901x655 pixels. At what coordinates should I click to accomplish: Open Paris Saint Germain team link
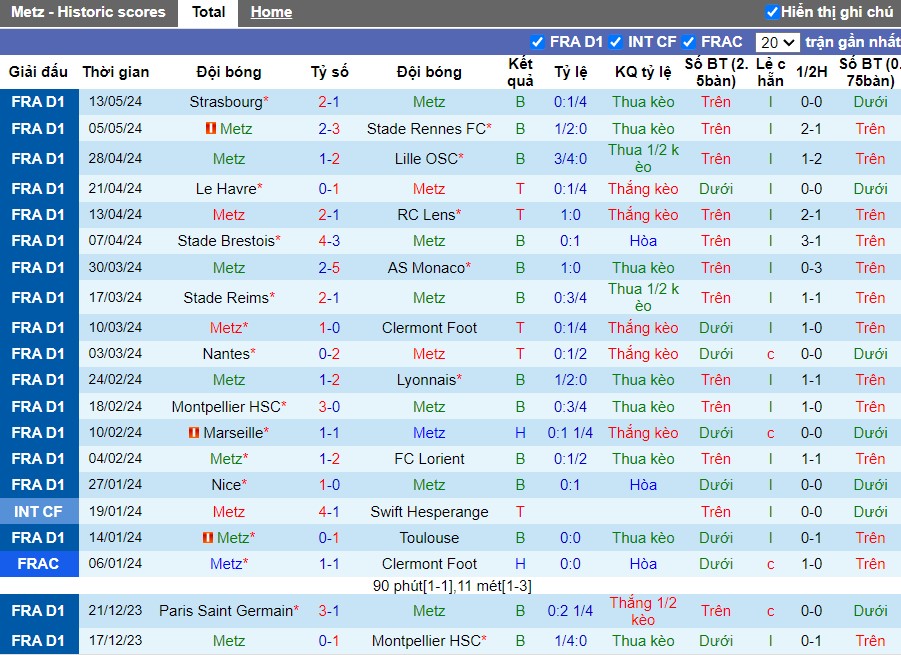(226, 611)
